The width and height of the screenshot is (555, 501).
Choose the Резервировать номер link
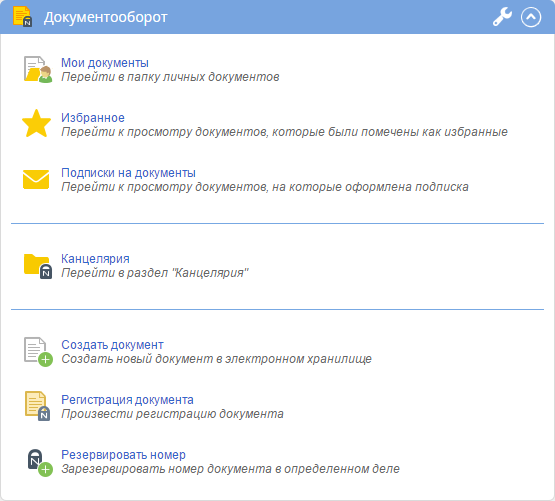(123, 455)
